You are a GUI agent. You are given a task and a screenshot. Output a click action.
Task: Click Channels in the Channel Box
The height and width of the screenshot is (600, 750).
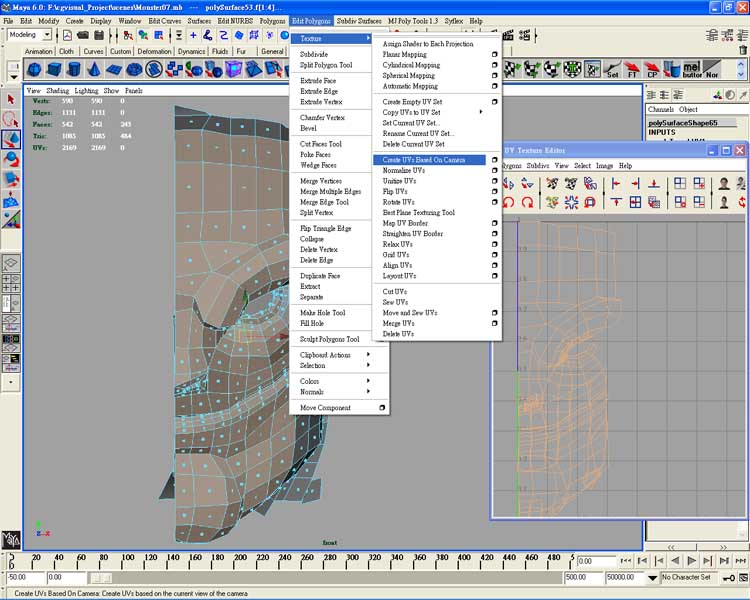pos(661,110)
